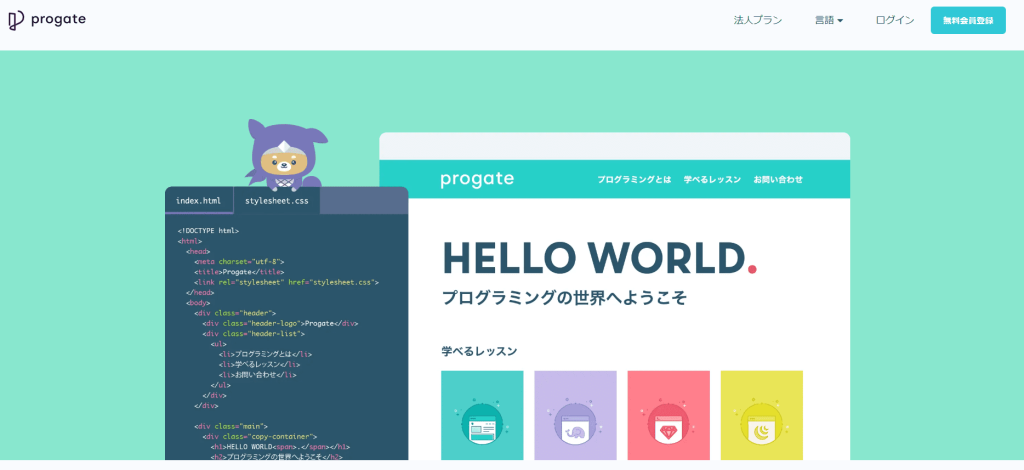The image size is (1024, 470).
Task: Click the <!DOCTYPE html> code line
Action: pyautogui.click(x=208, y=231)
